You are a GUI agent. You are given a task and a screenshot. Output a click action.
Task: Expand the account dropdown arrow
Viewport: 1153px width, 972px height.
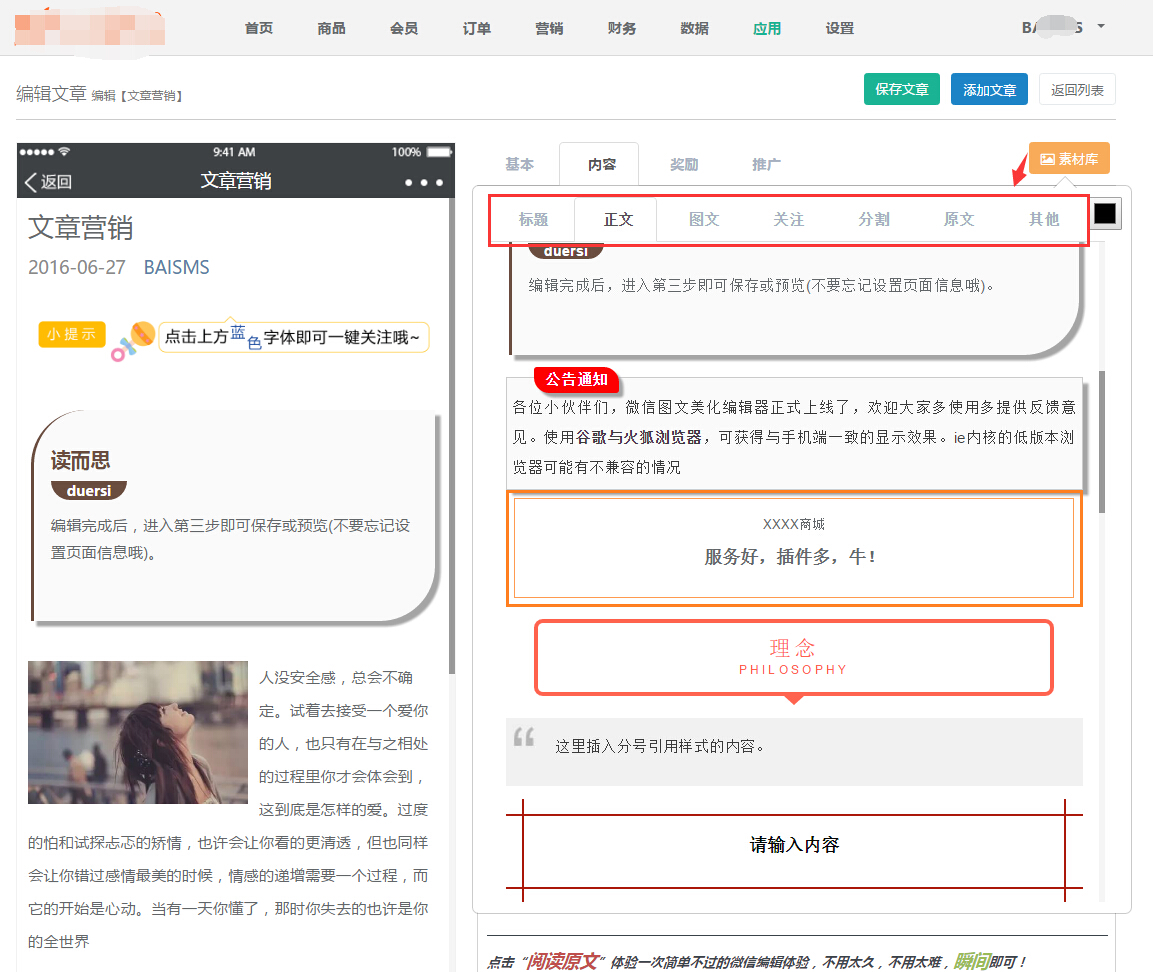(x=1101, y=26)
